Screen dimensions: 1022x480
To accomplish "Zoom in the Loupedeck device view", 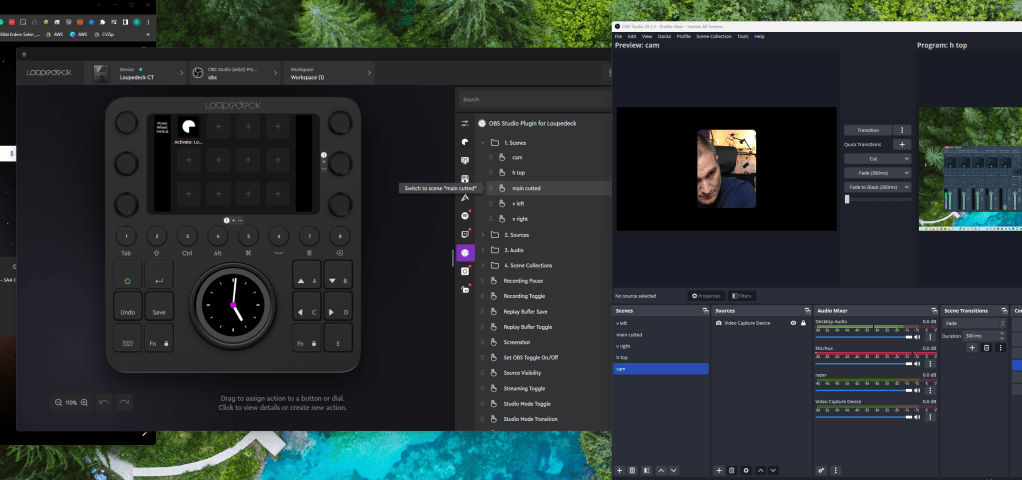I will coord(84,402).
